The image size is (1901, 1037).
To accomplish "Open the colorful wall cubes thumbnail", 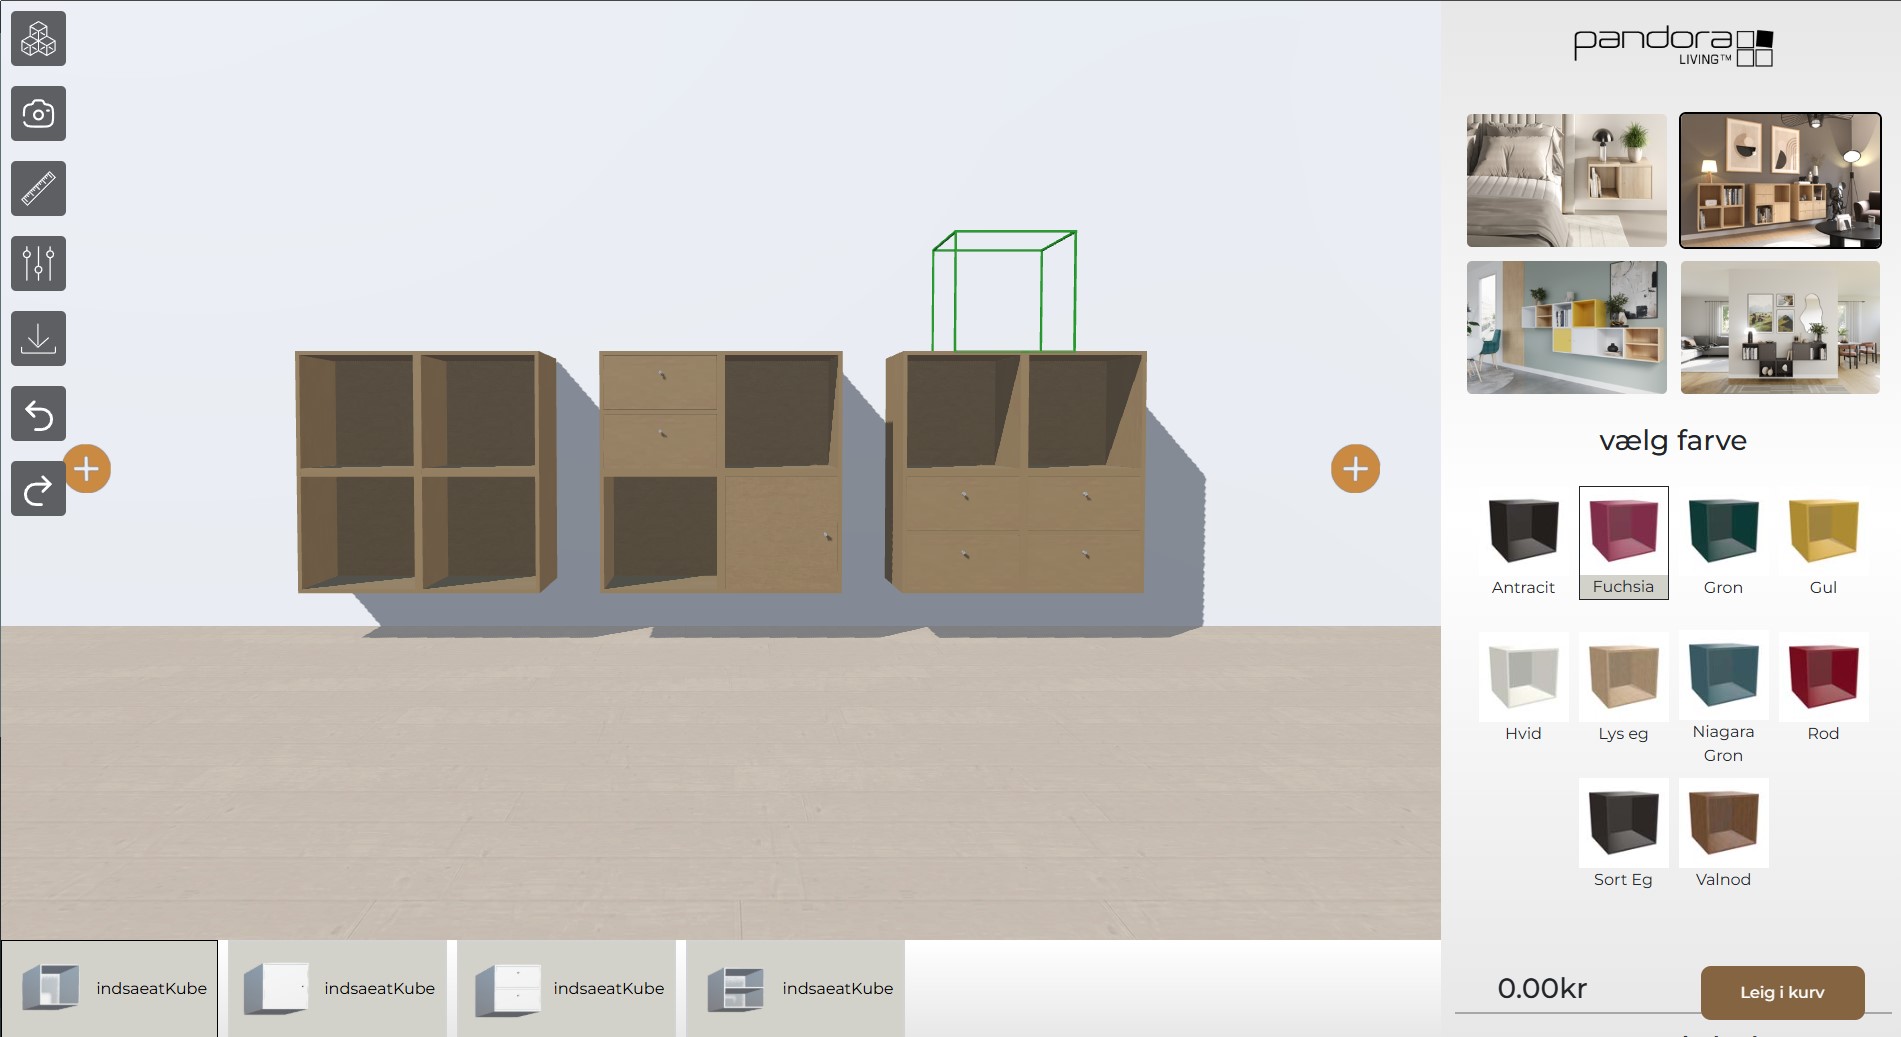I will click(1566, 327).
